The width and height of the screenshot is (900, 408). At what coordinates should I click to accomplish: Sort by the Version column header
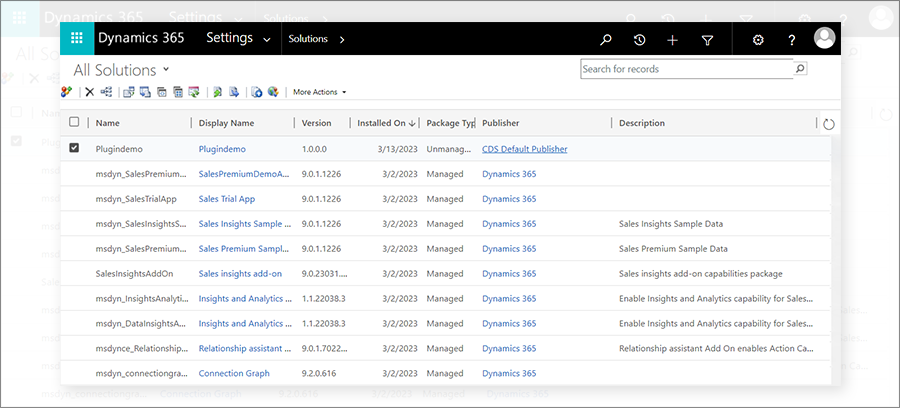(x=316, y=123)
